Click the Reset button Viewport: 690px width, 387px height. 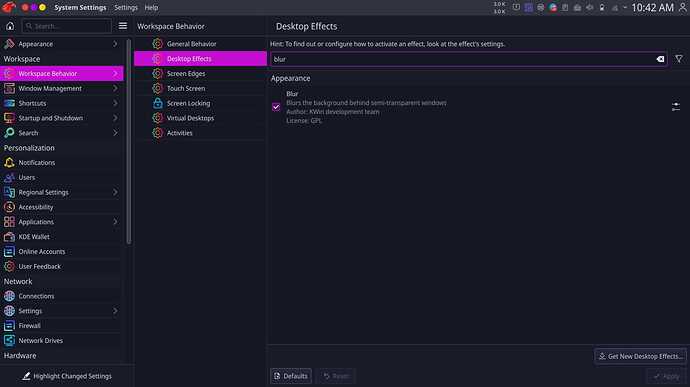[x=336, y=376]
